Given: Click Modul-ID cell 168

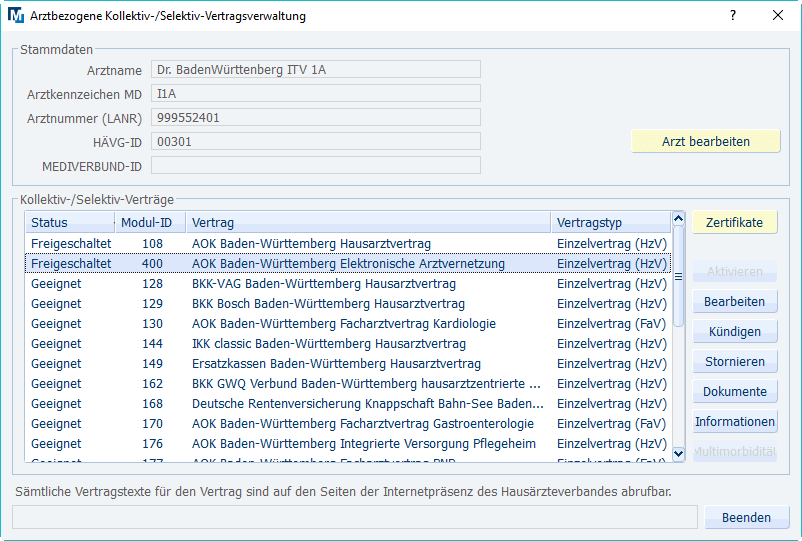Looking at the screenshot, I should click(x=152, y=403).
